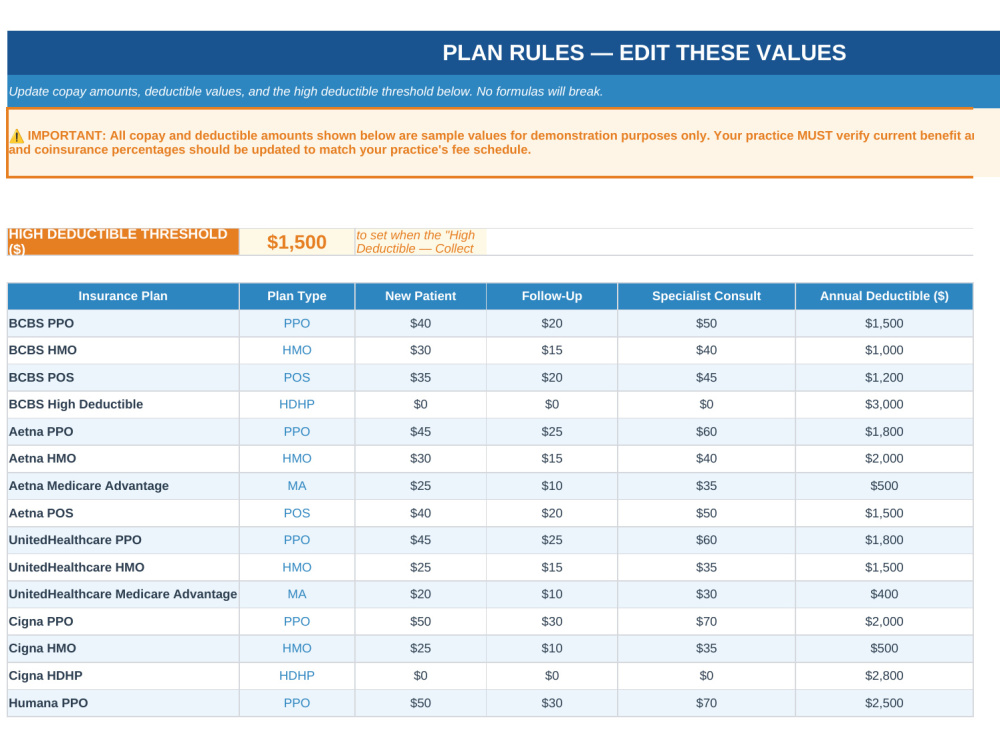Click BCBS POS new patient copay $35
The width and height of the screenshot is (1000, 750).
click(420, 378)
